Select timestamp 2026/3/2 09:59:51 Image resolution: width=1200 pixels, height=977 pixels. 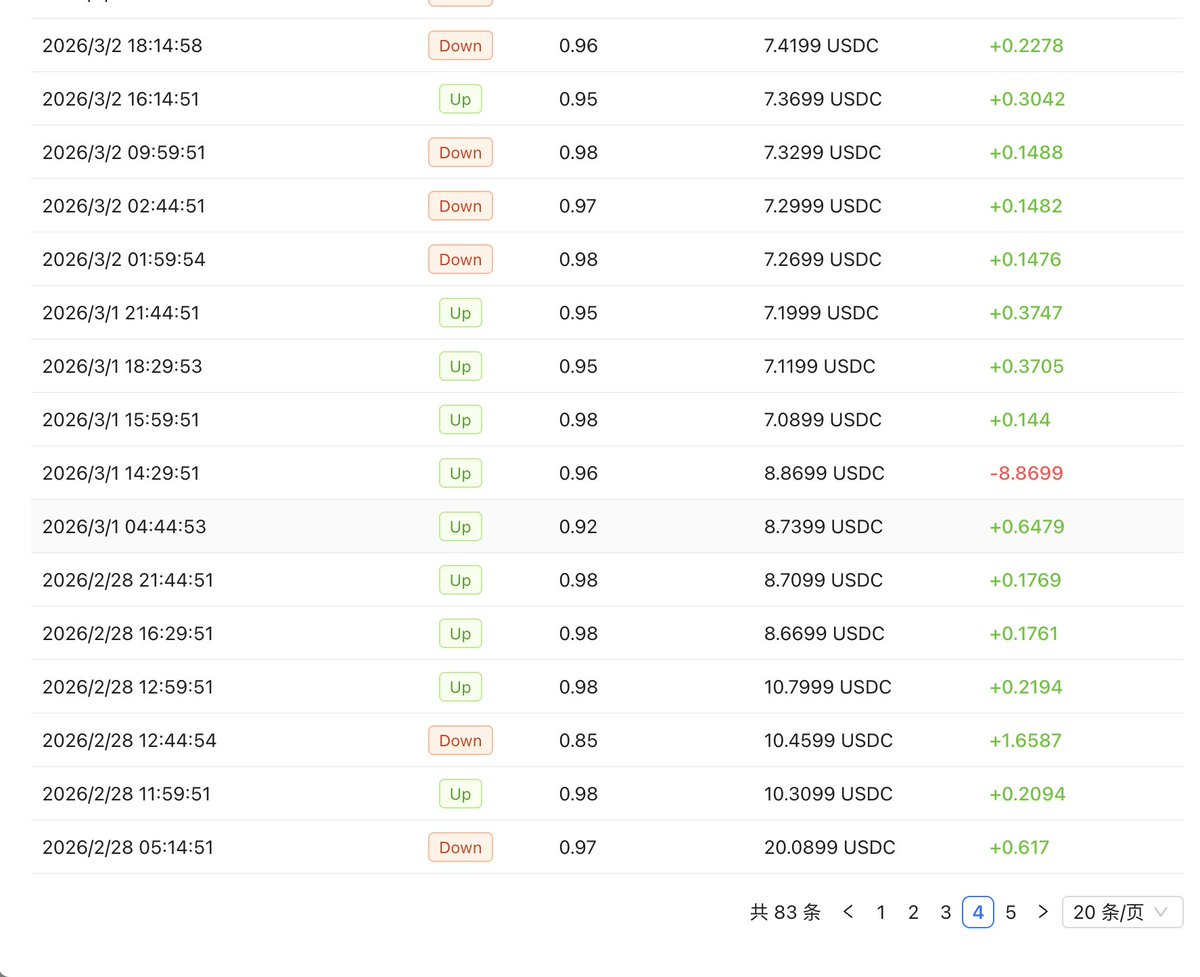tap(123, 152)
